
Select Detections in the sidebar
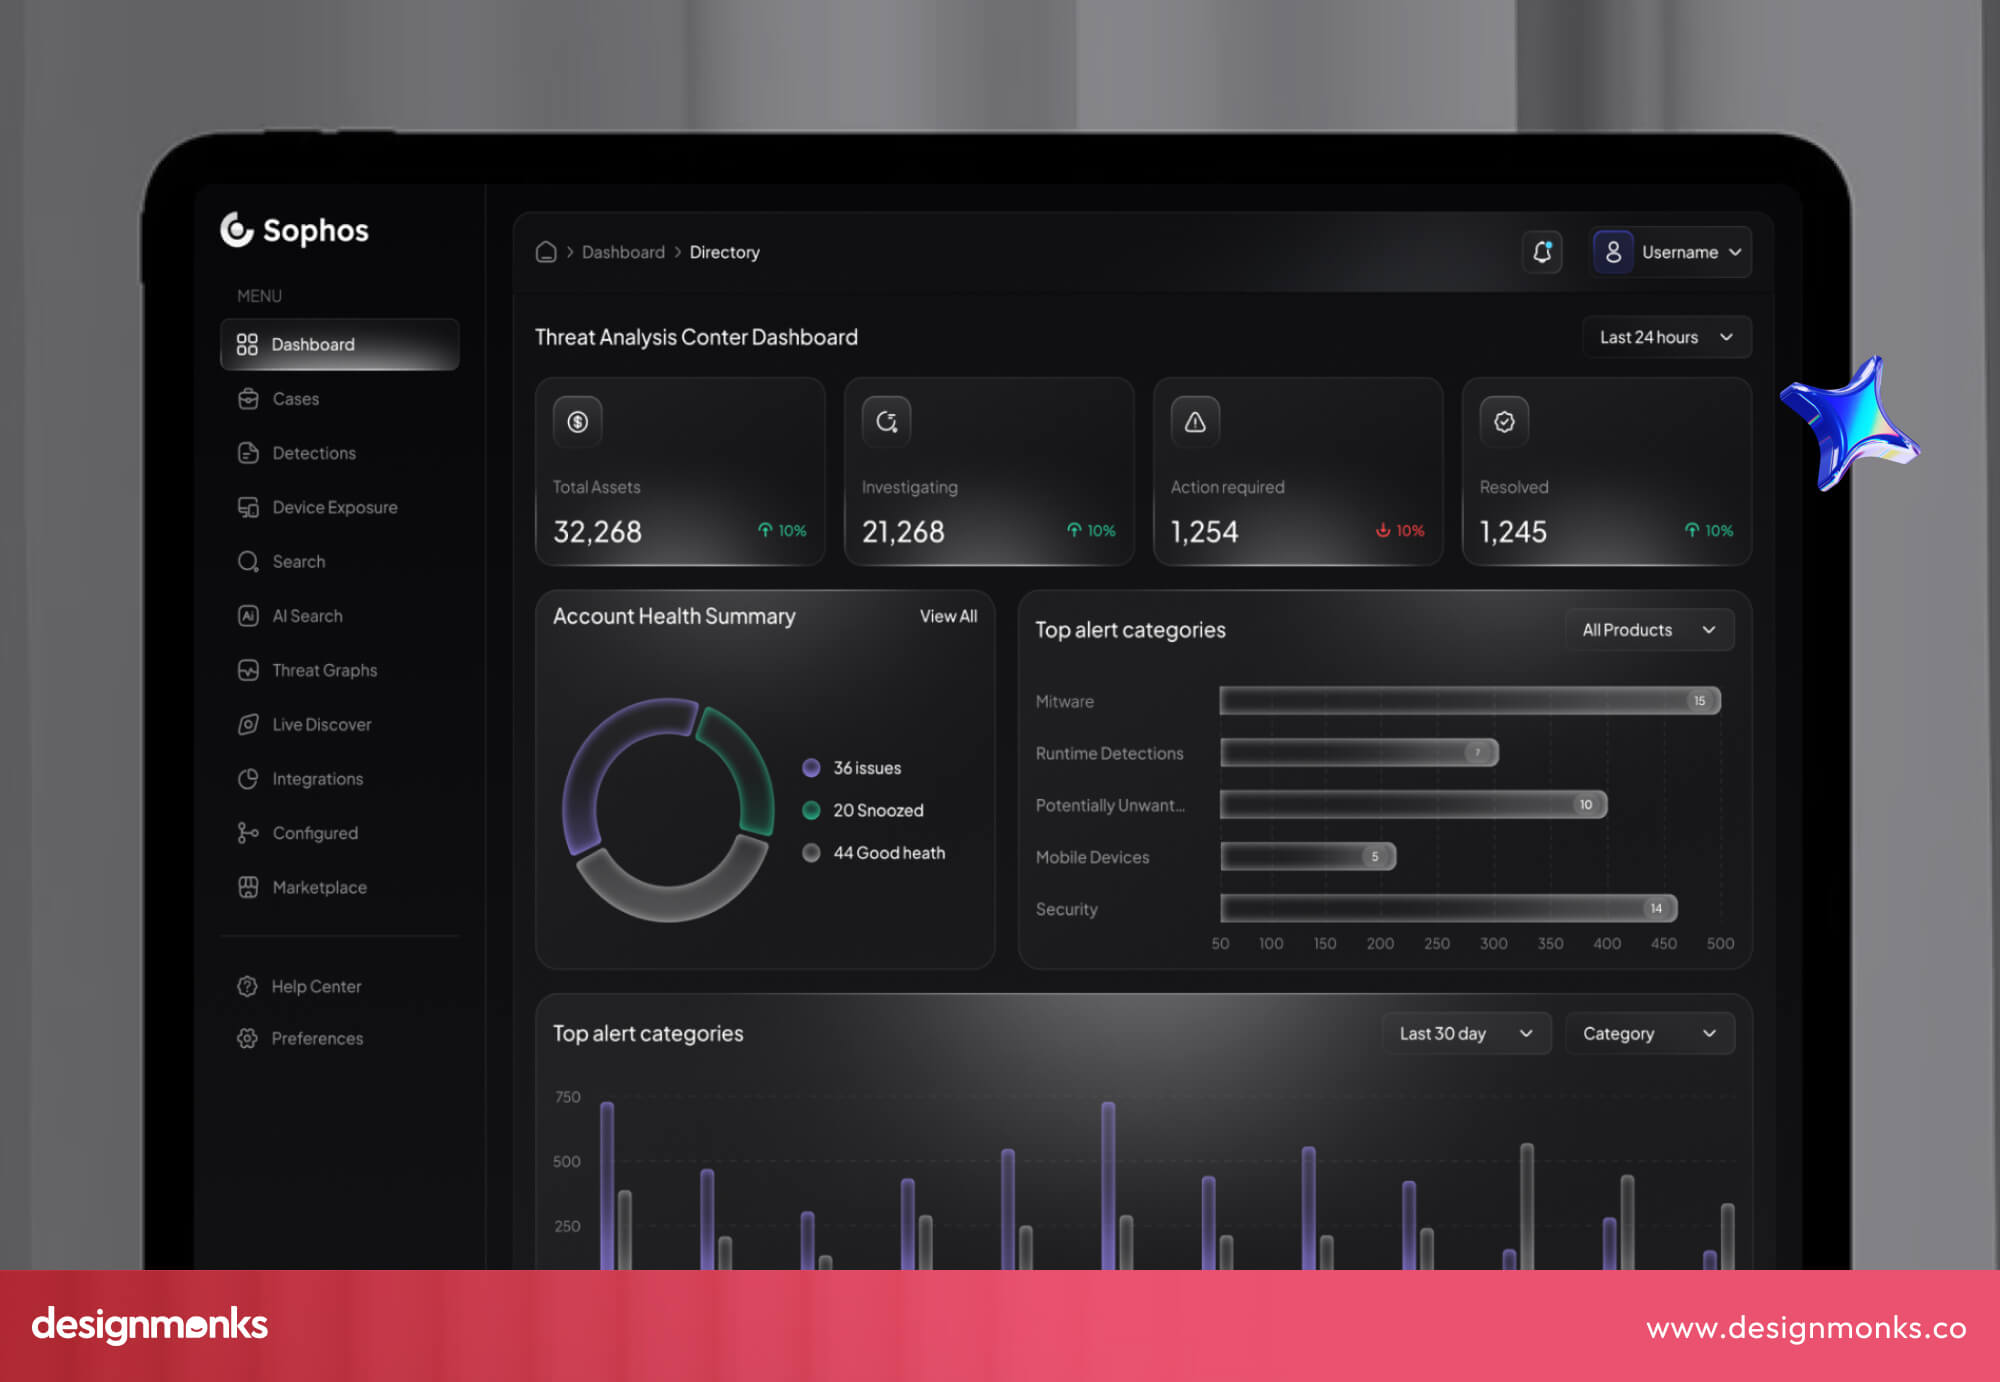click(x=312, y=452)
